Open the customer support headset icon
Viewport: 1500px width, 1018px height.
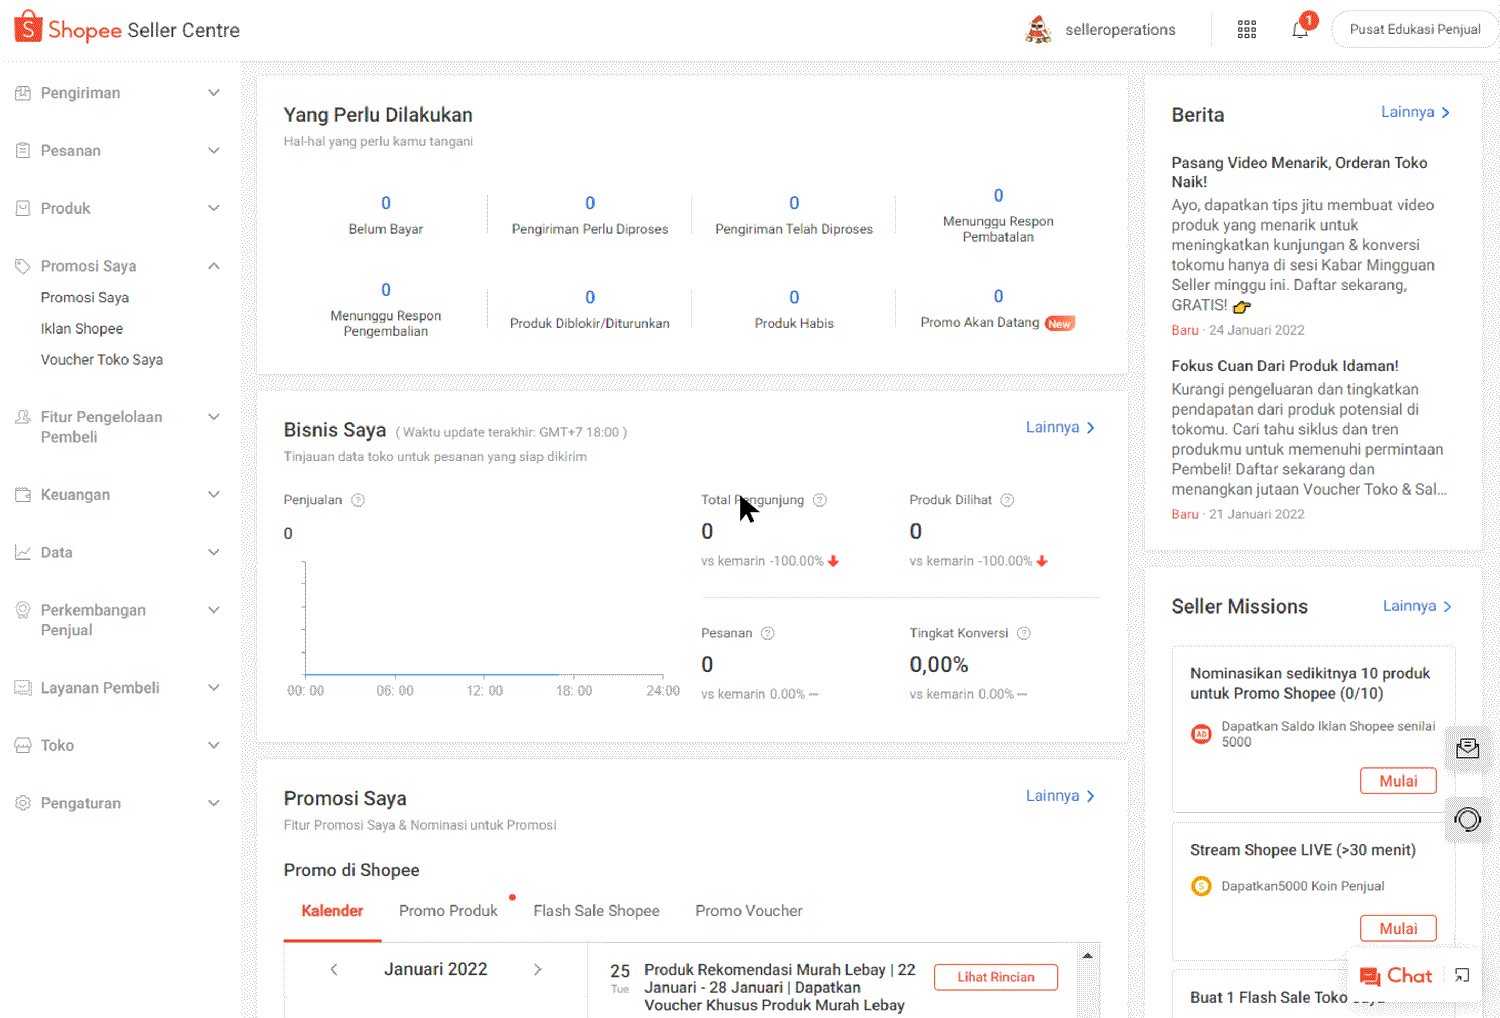coord(1467,820)
